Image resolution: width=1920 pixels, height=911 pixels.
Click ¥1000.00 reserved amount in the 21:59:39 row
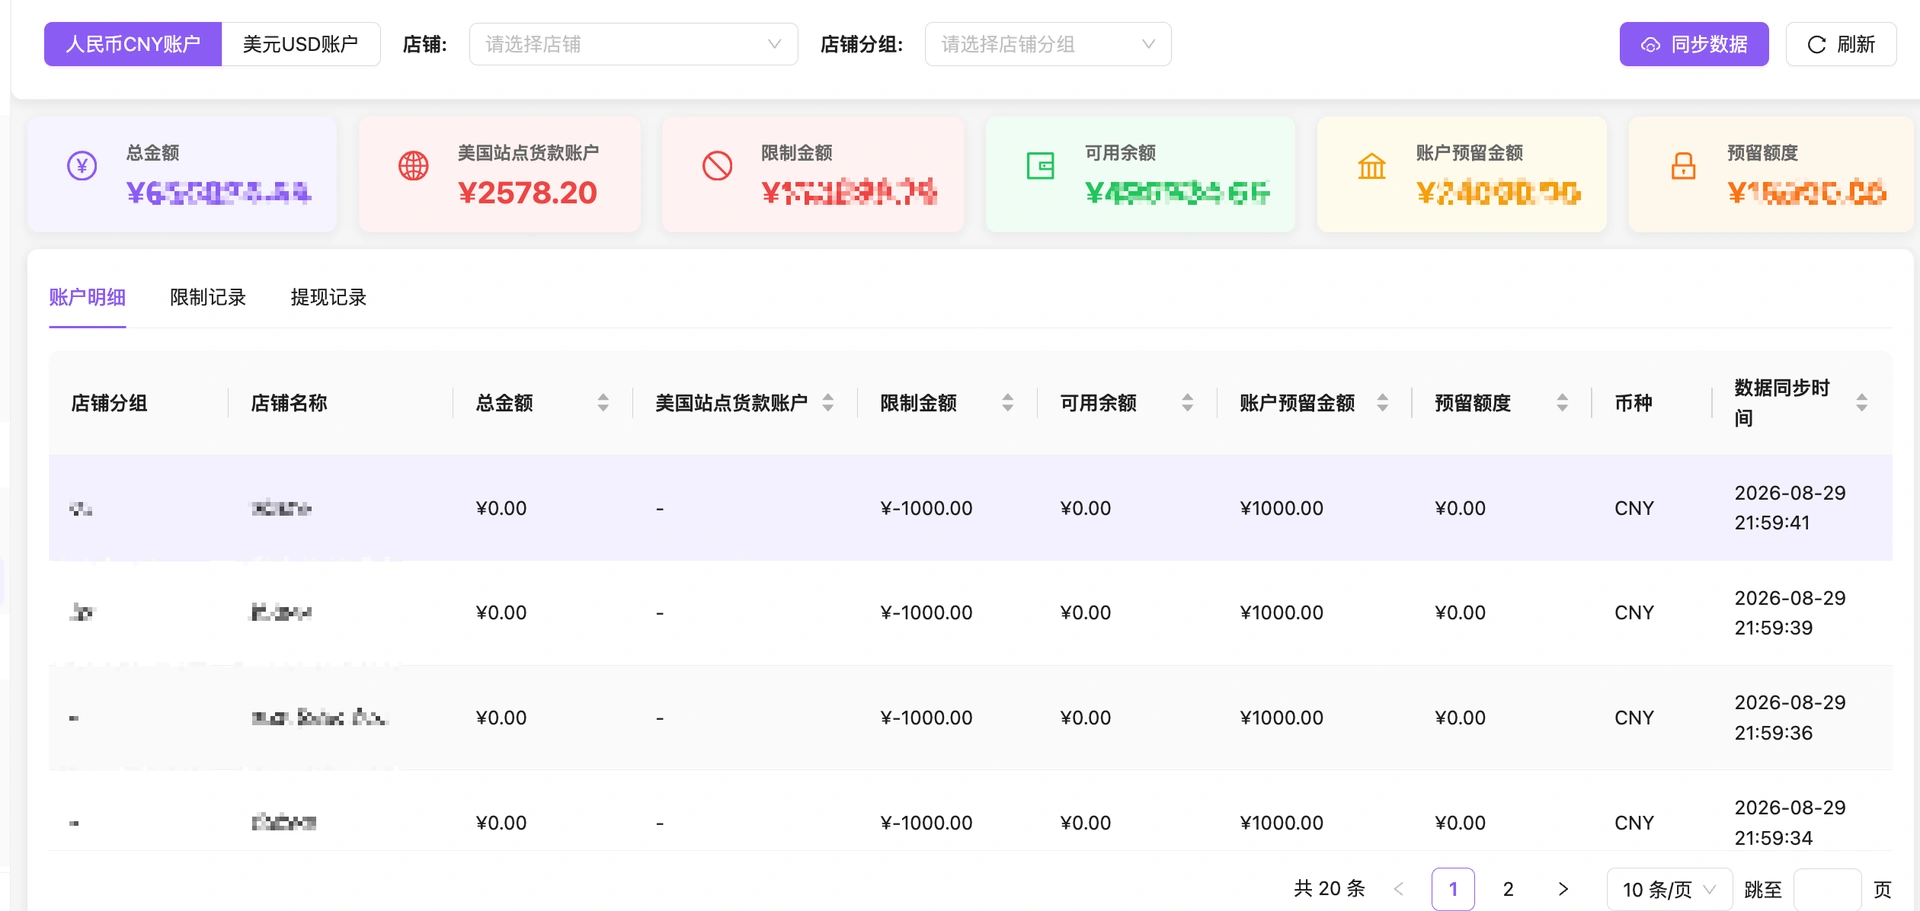click(x=1281, y=613)
